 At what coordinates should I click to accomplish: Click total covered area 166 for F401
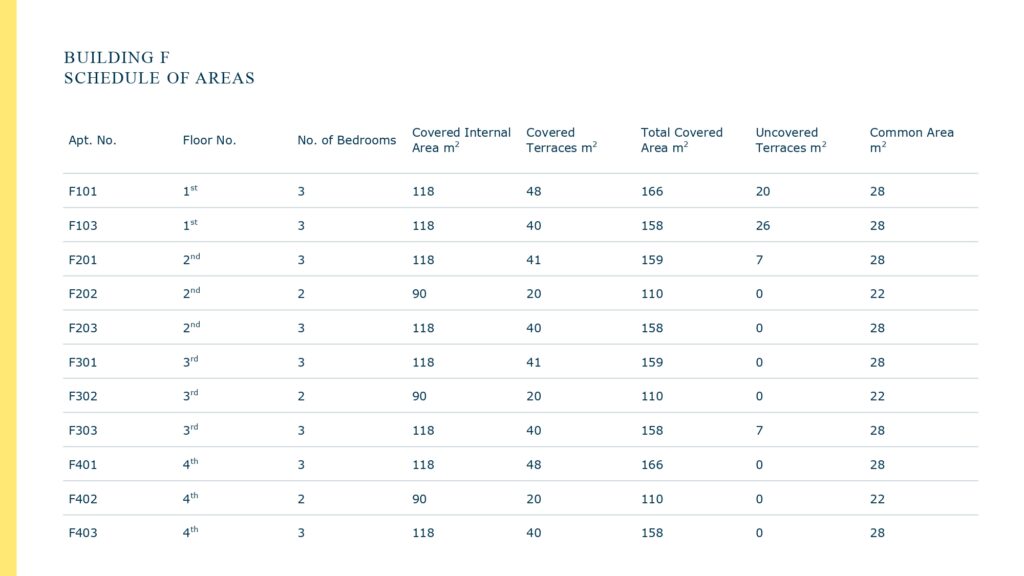(x=652, y=465)
